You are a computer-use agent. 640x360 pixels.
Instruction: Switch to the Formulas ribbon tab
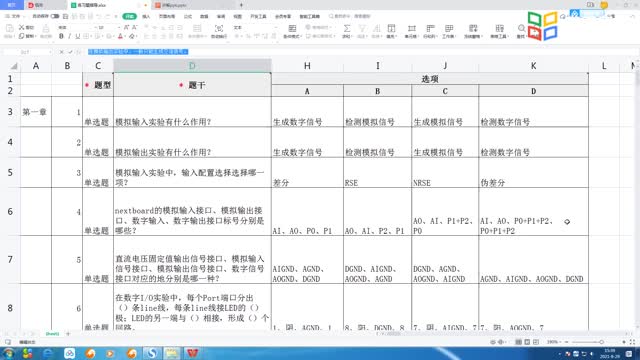188,16
